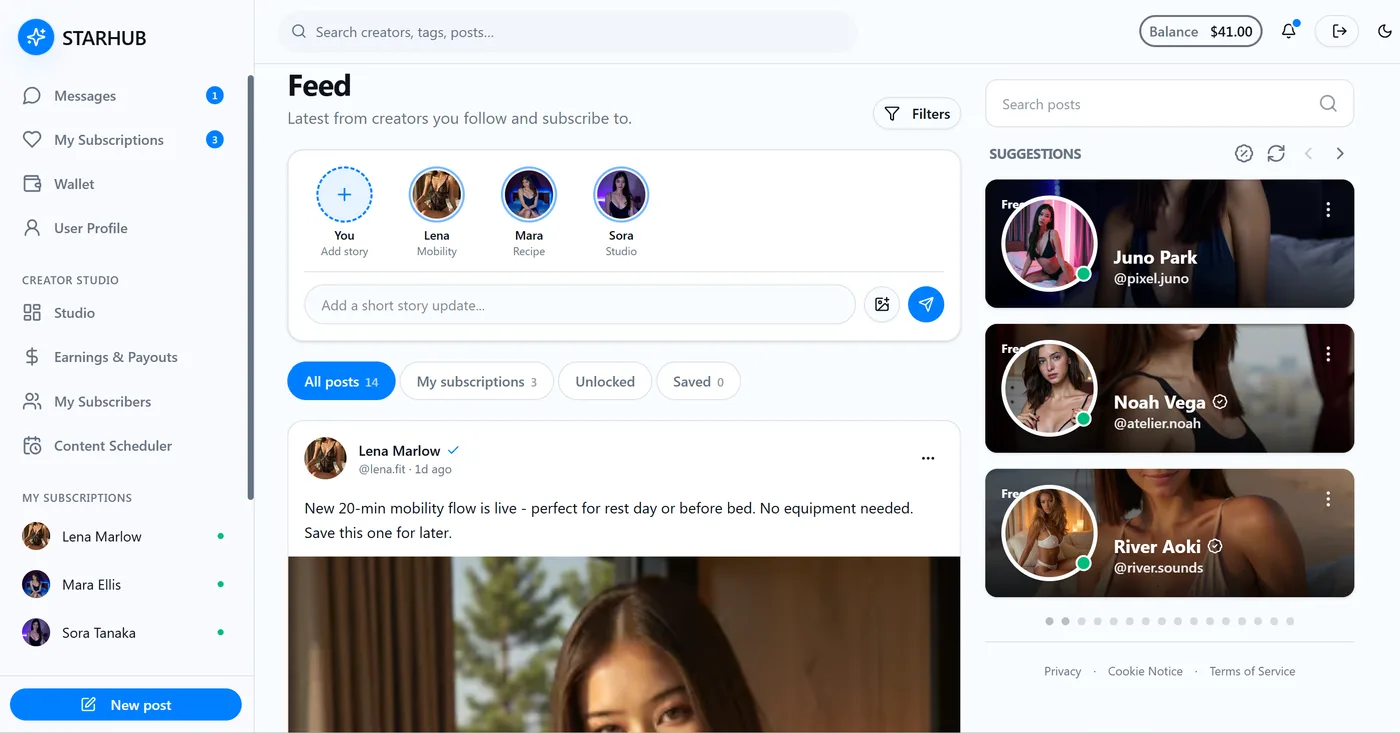Open Noah Vega card options menu
Image resolution: width=1400 pixels, height=733 pixels.
(1328, 354)
